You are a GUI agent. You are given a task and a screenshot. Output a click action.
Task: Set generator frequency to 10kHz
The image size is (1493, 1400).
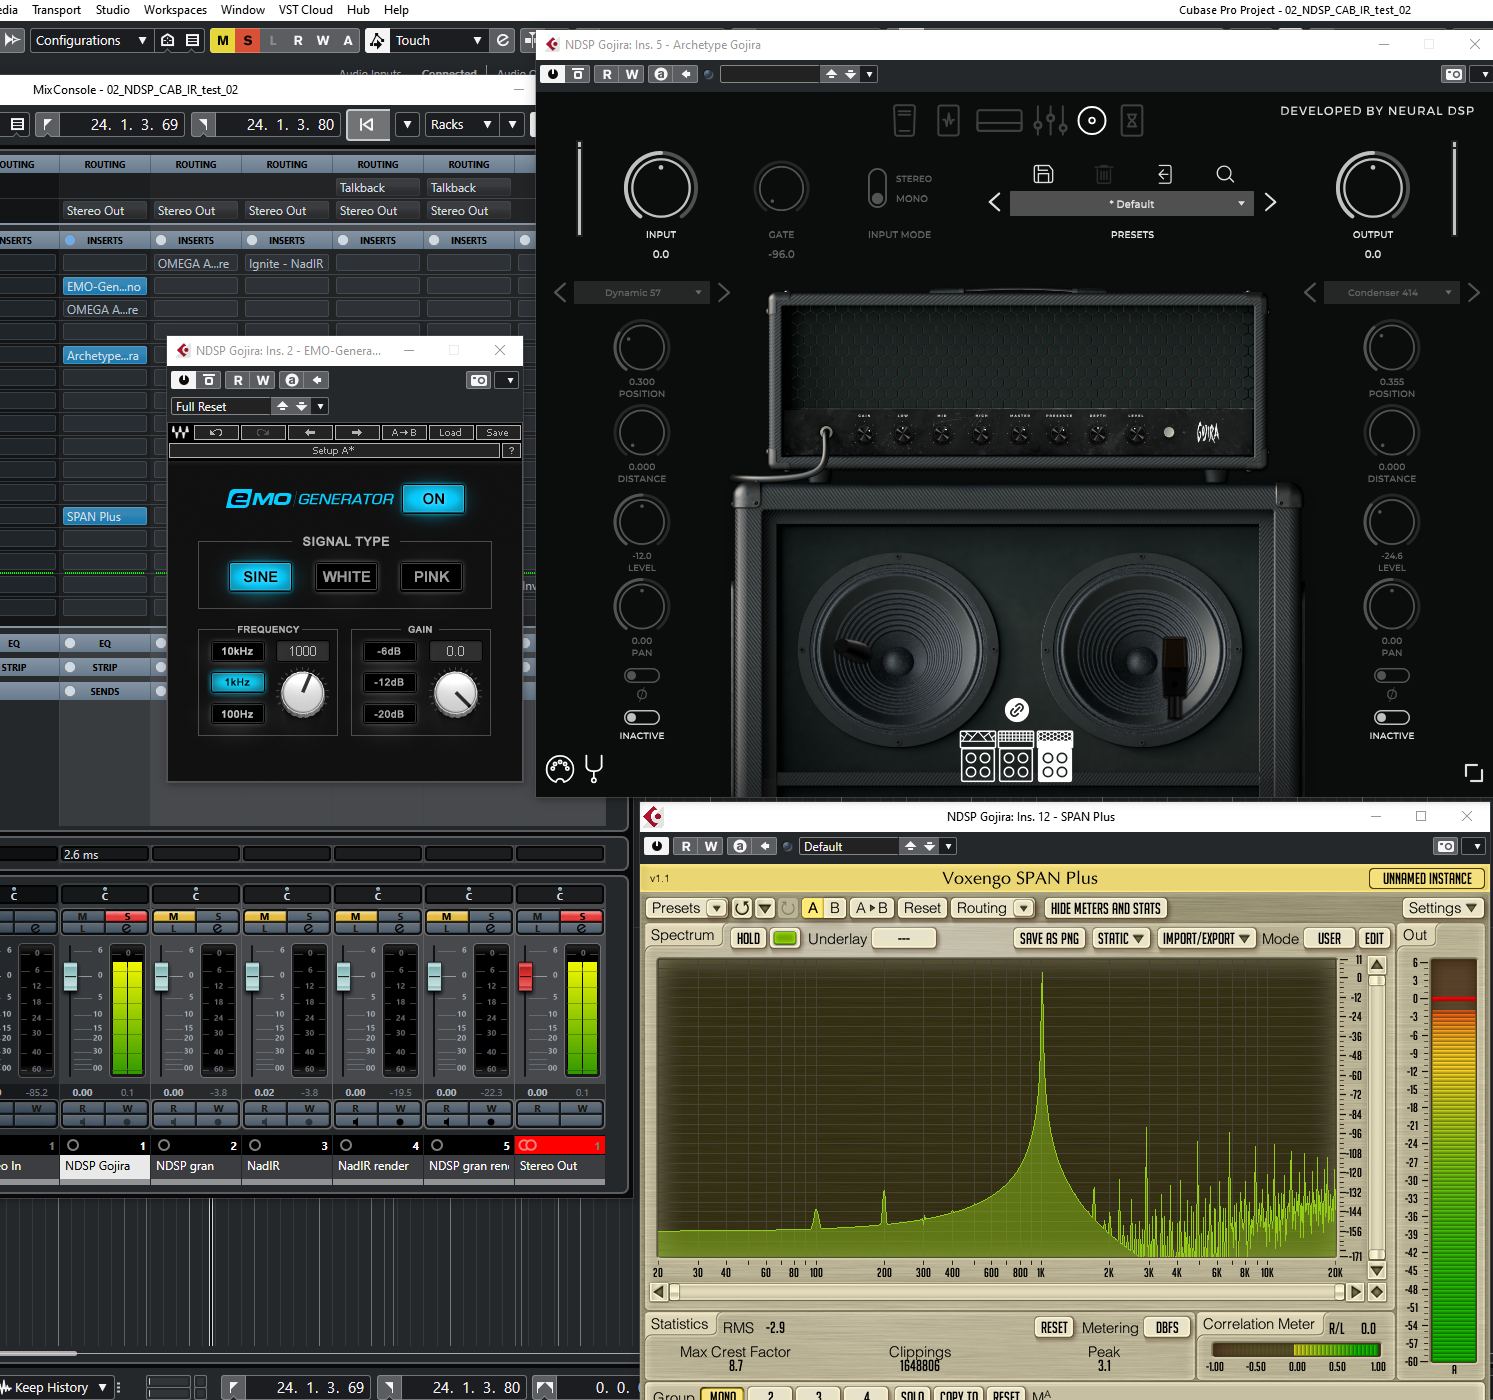(237, 651)
